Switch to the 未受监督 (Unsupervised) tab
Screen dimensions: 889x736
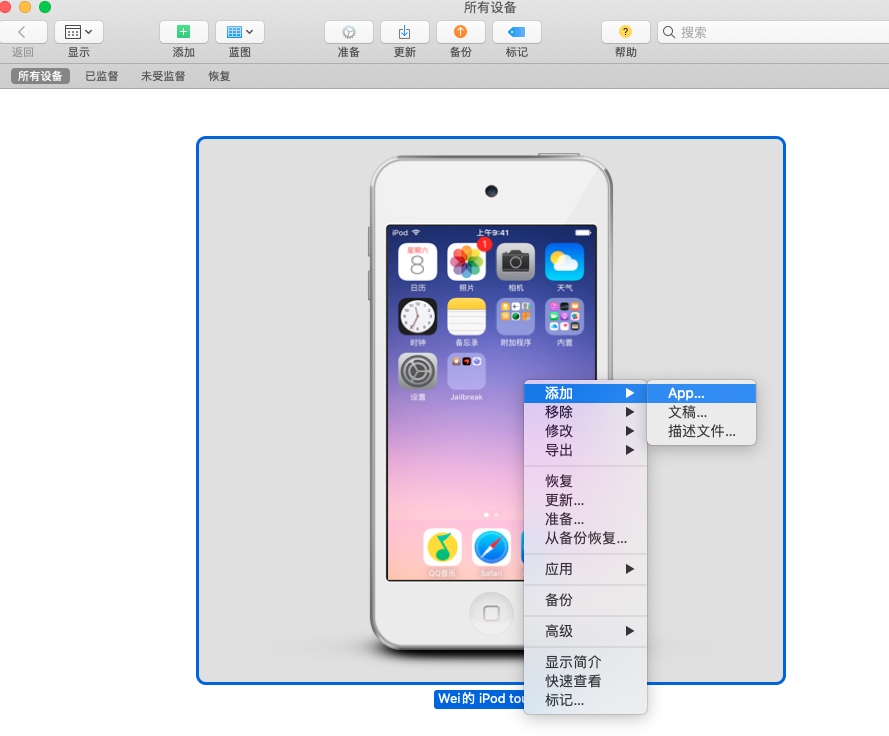point(163,76)
